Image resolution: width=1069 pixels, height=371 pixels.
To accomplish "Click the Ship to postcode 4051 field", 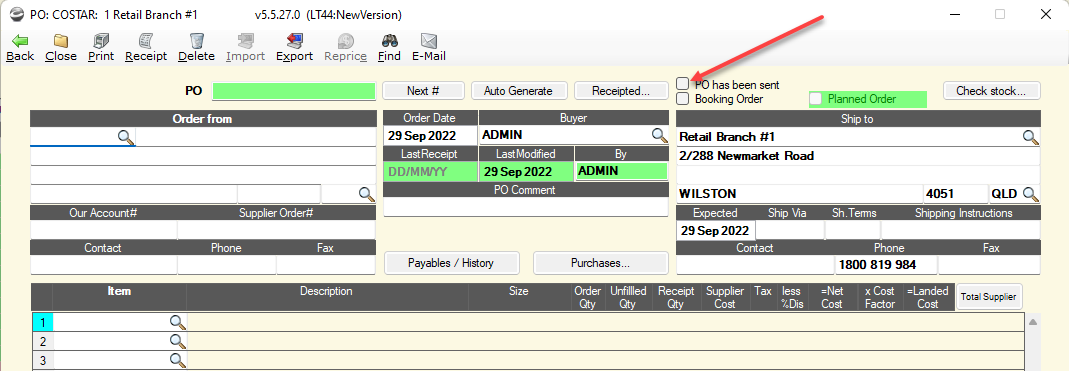I will click(955, 194).
